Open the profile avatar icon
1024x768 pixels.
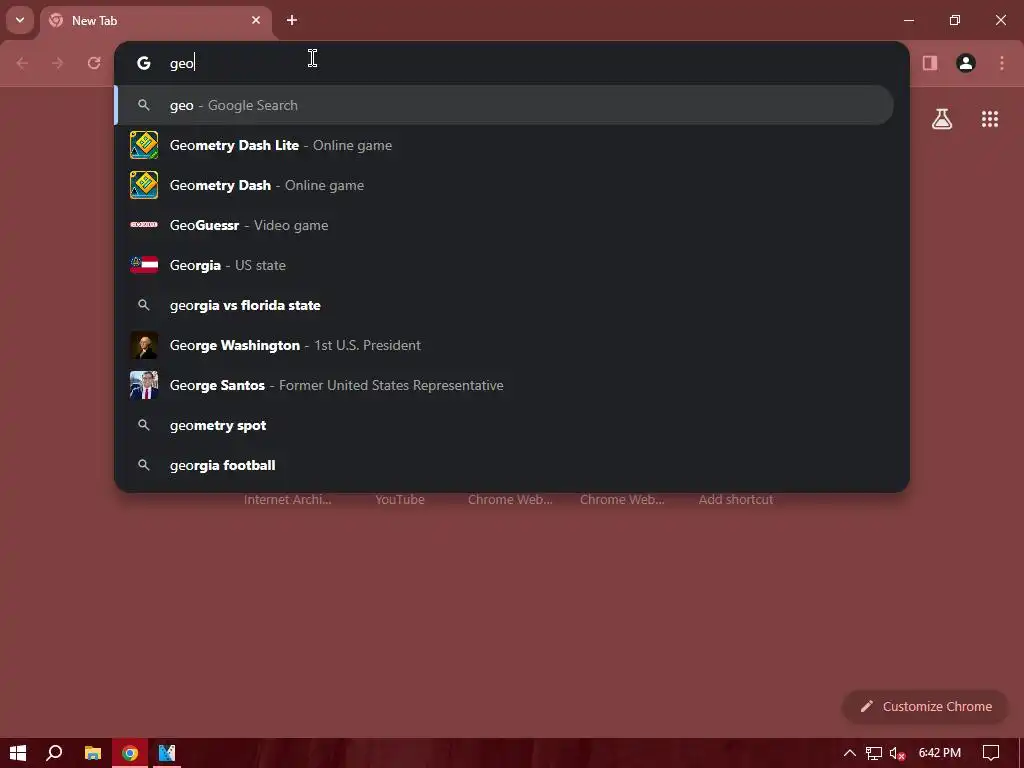point(966,63)
